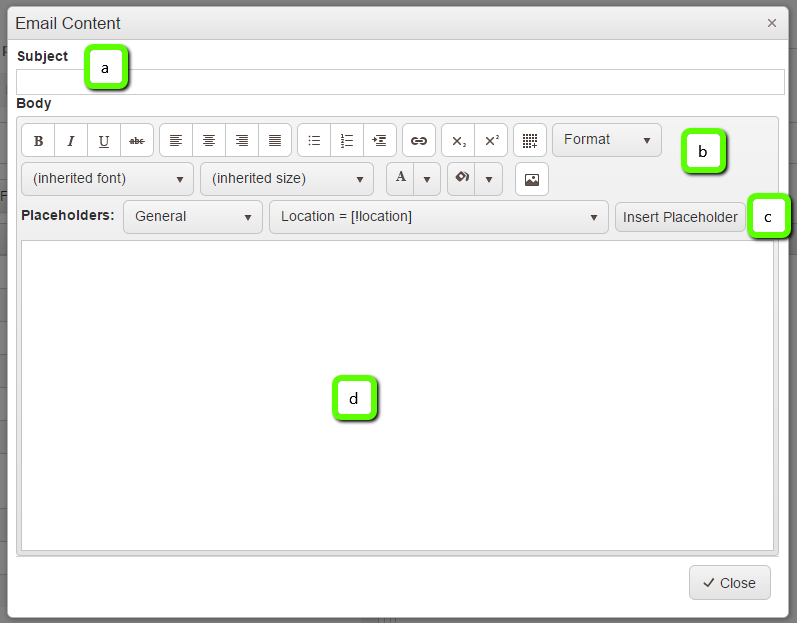
Task: Toggle bold formatting
Action: pos(38,141)
